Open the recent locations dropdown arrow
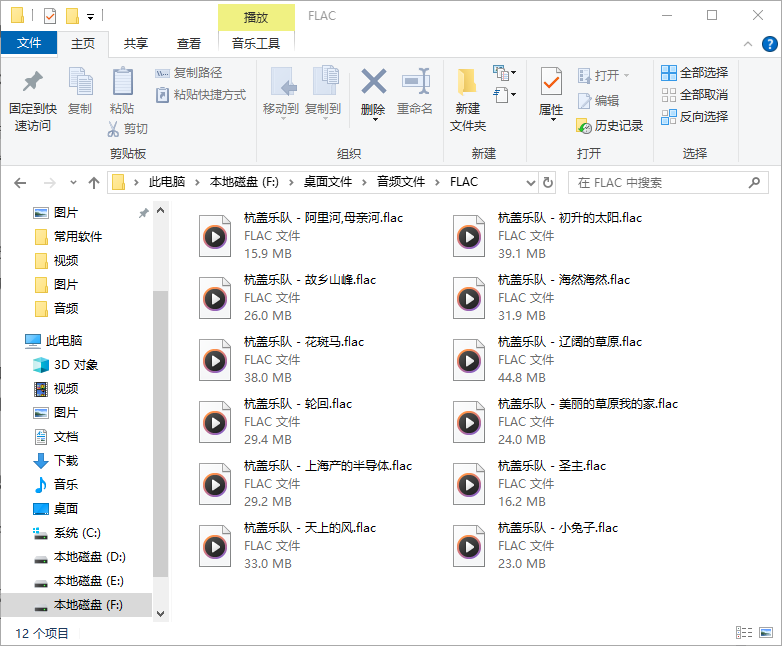The width and height of the screenshot is (782, 646). 73,183
